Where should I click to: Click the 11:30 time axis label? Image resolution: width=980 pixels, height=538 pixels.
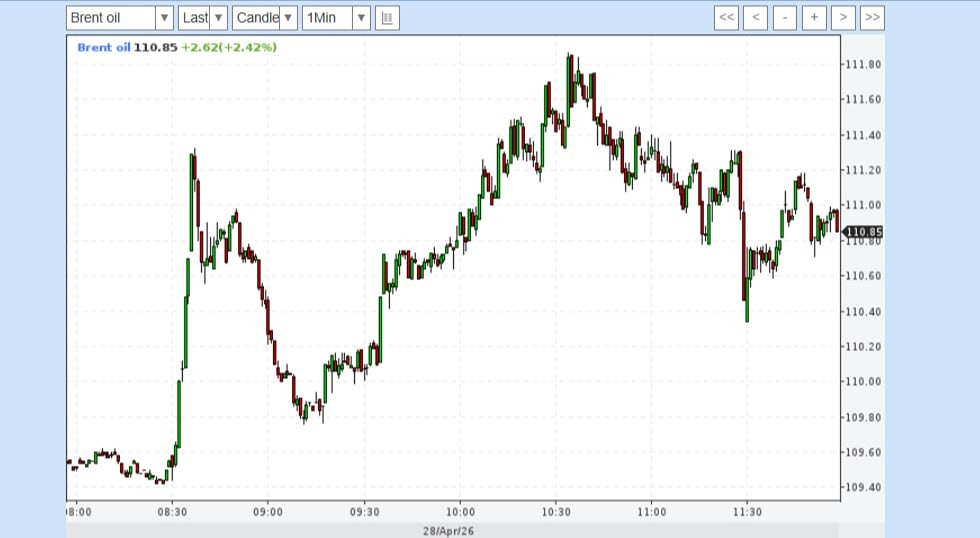[747, 512]
